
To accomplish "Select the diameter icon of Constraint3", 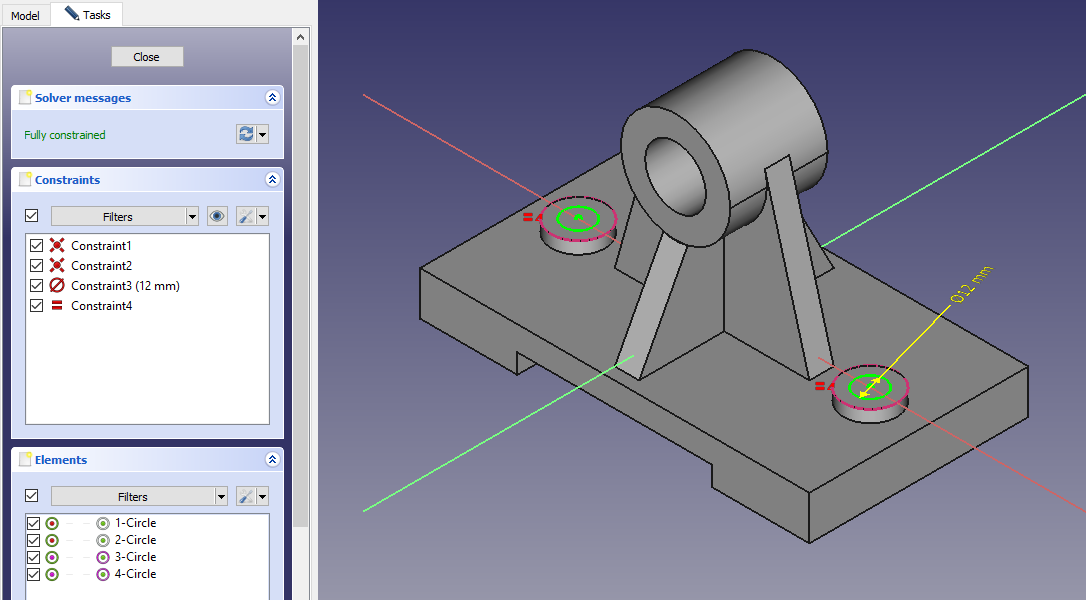I will 57,286.
